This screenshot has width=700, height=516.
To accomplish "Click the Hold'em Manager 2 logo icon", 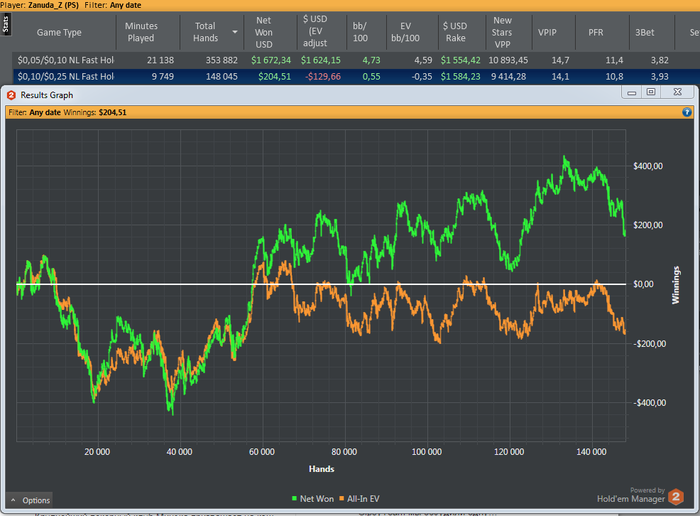I will [x=676, y=497].
